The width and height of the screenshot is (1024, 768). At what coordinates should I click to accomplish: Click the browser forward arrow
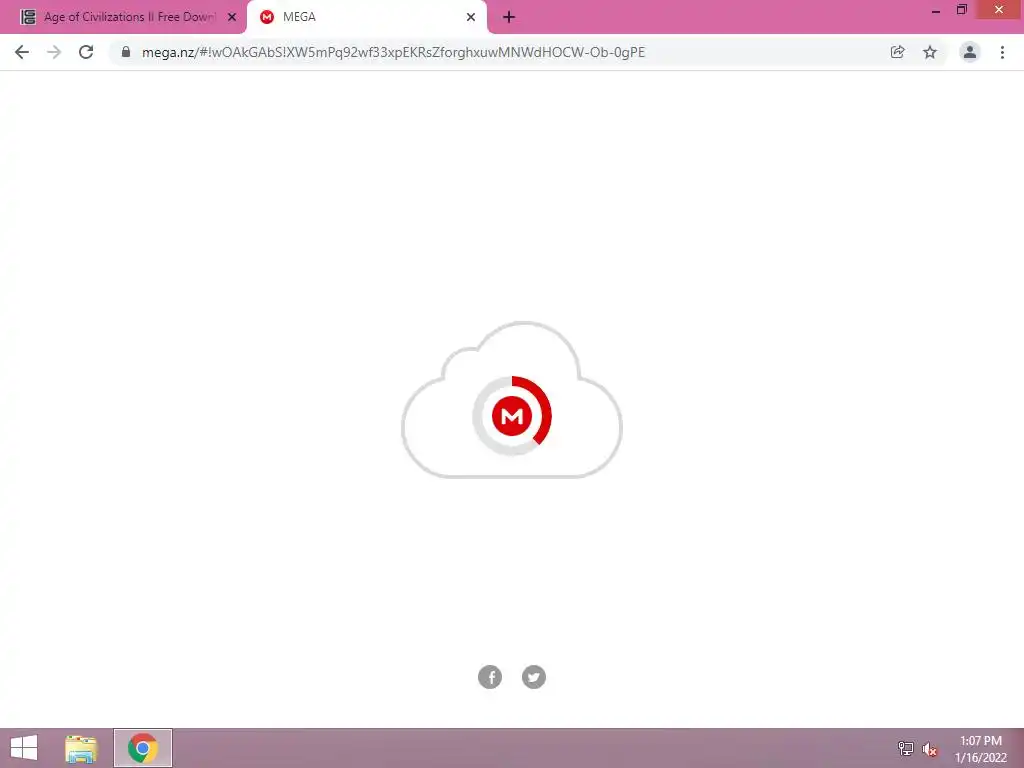[54, 52]
